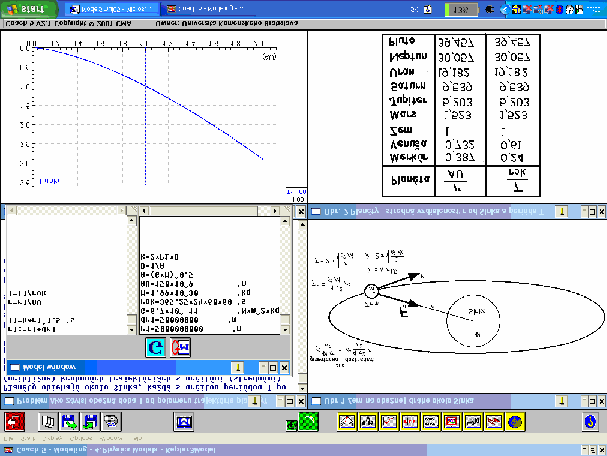The height and width of the screenshot is (456, 607).
Task: Click the blue diskette icon with right-pointing arrow
Action: pos(69,422)
